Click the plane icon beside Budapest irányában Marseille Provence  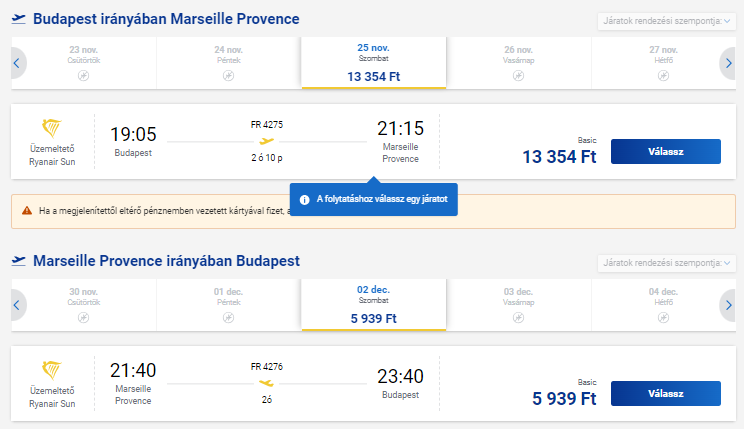pos(19,19)
